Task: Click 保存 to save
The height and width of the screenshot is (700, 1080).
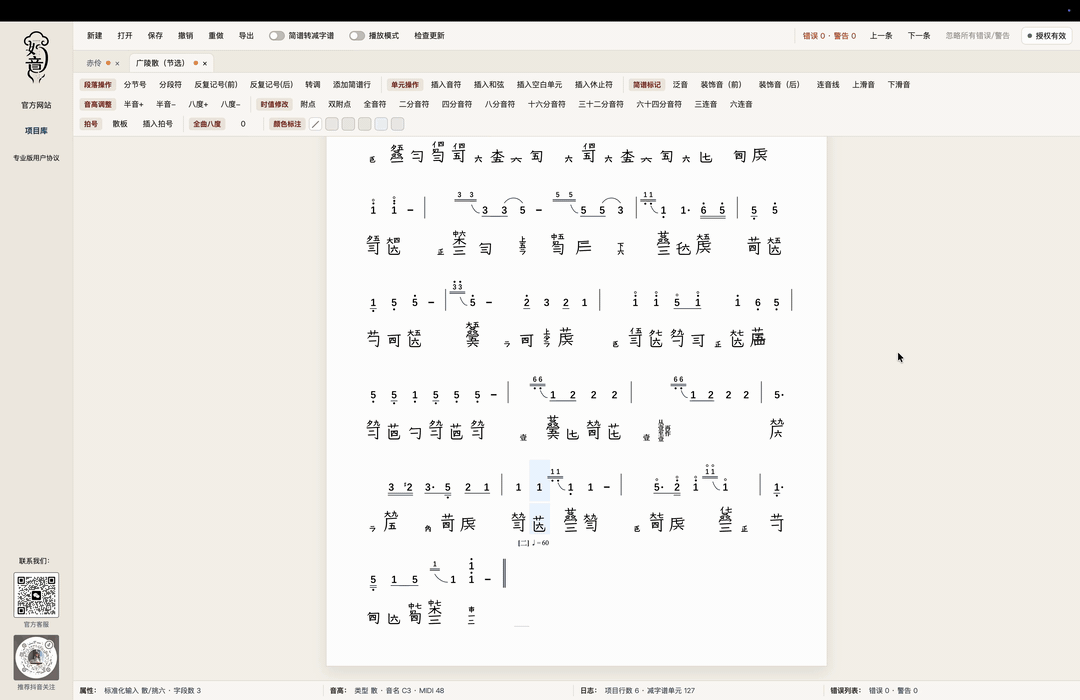Action: (x=155, y=36)
